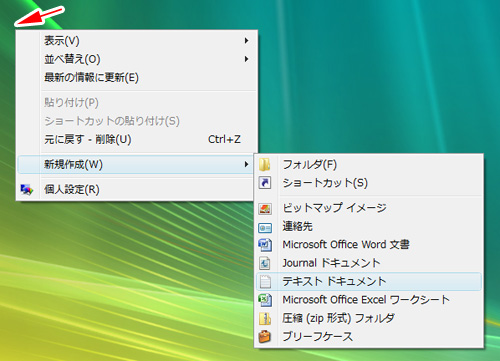Click the personalize monitor icon beside 個人設定(R)

click(x=26, y=190)
